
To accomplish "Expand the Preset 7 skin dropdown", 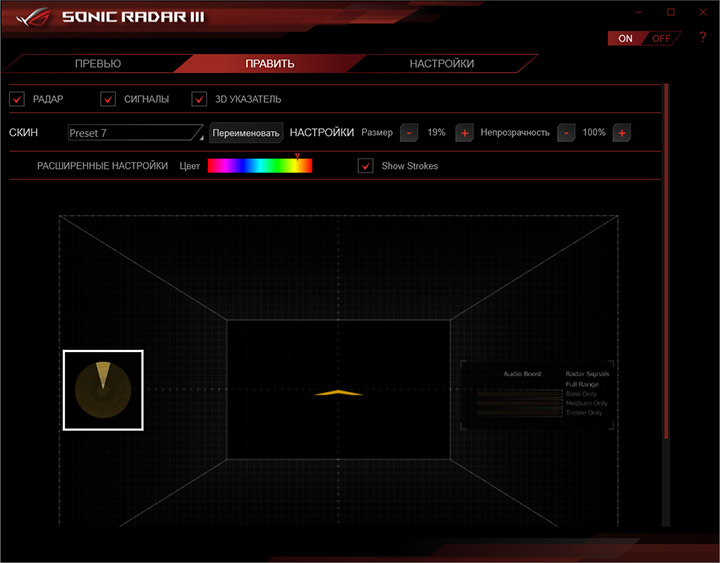I will click(135, 133).
